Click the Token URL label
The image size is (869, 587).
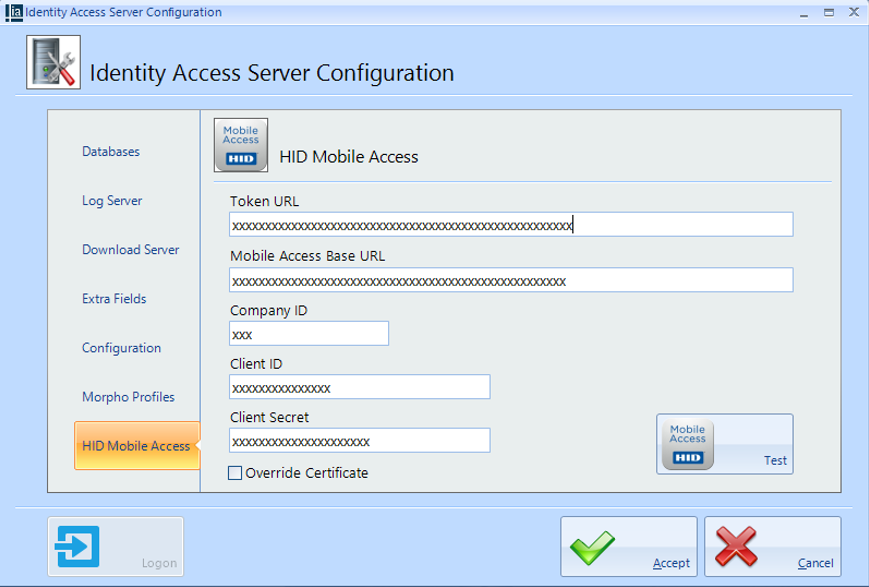[x=264, y=201]
